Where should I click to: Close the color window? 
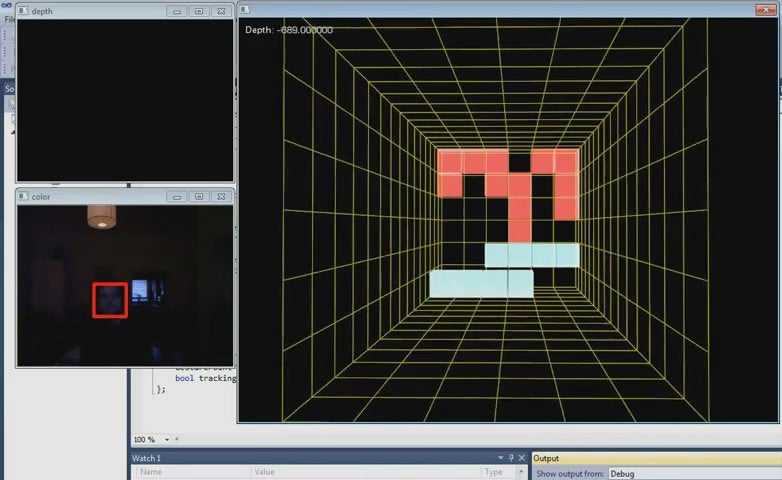[221, 197]
